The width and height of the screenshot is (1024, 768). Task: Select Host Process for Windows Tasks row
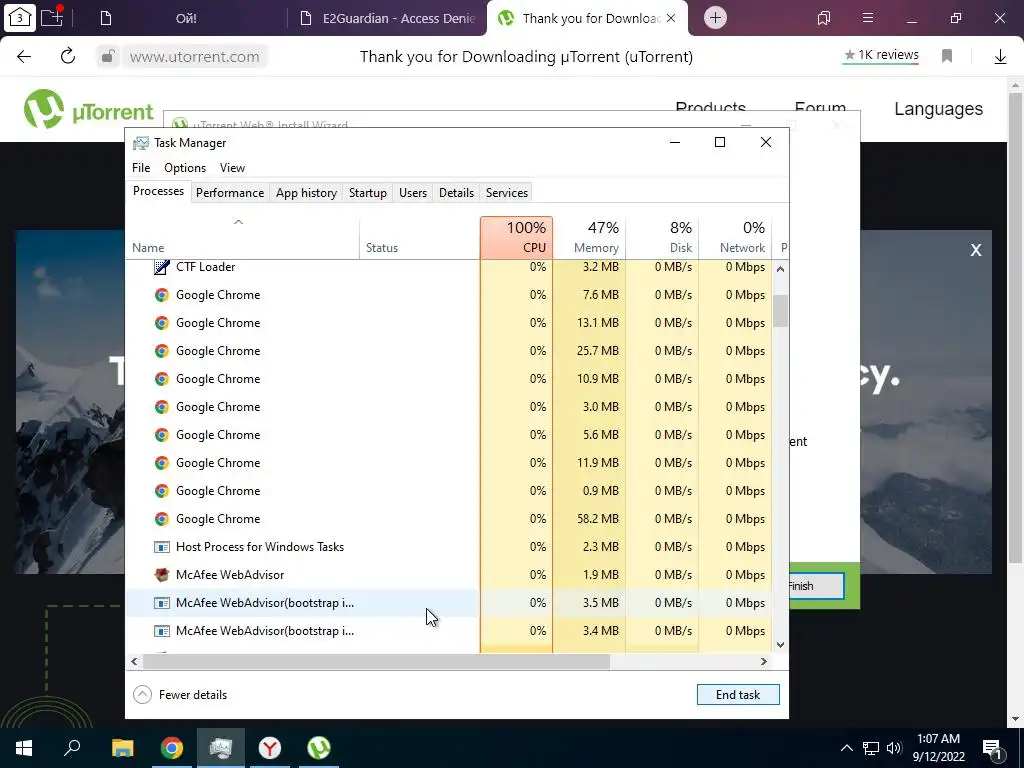tap(449, 547)
